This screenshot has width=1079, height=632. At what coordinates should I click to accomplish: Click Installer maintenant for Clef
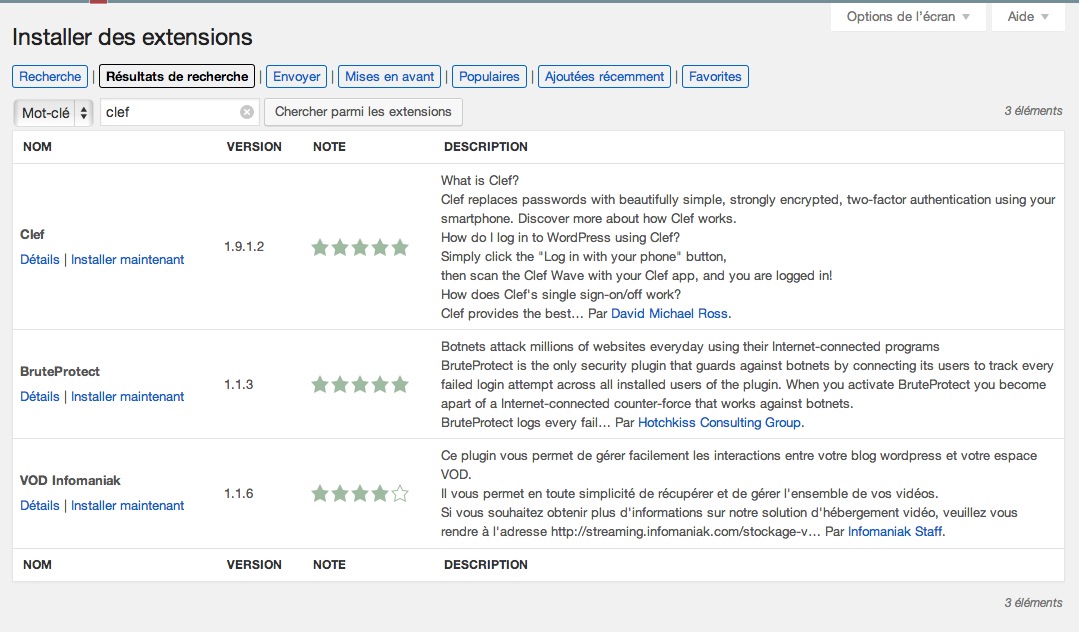point(127,260)
